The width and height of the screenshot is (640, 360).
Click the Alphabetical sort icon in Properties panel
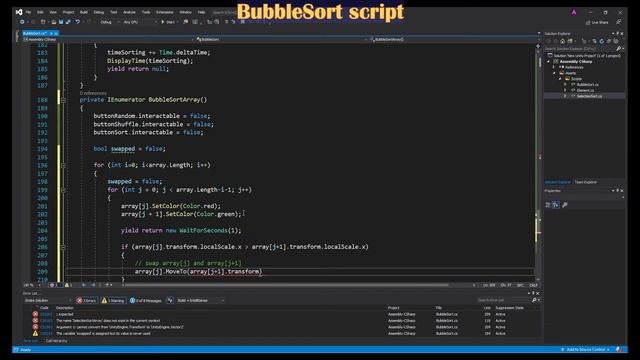pos(556,205)
